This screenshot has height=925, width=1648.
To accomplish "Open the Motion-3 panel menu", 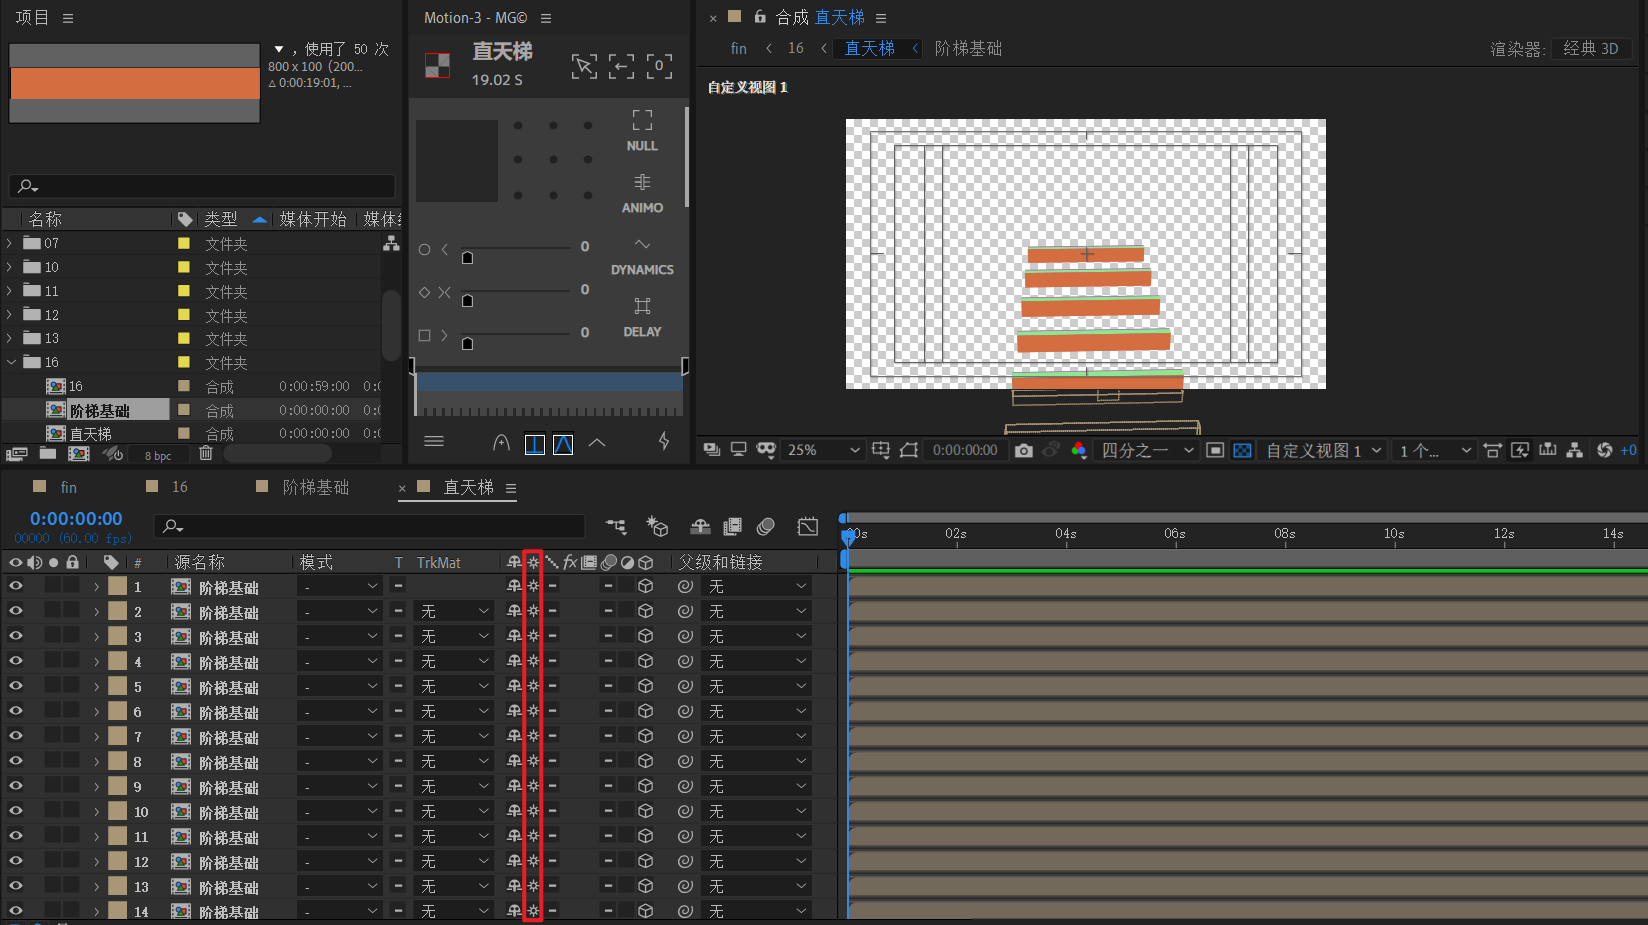I will pos(546,18).
